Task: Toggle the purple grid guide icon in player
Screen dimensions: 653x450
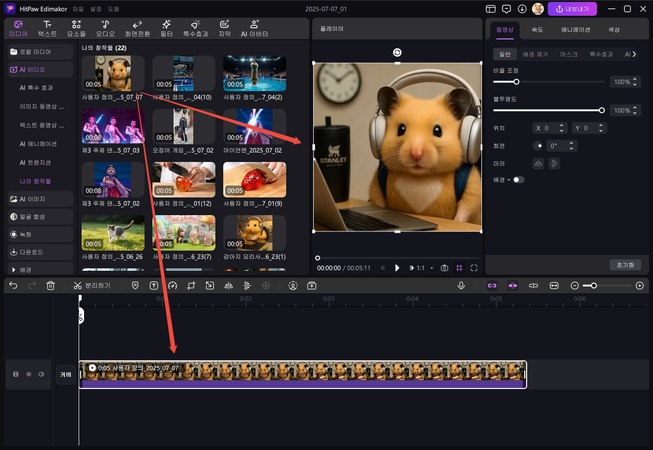Action: coord(459,268)
